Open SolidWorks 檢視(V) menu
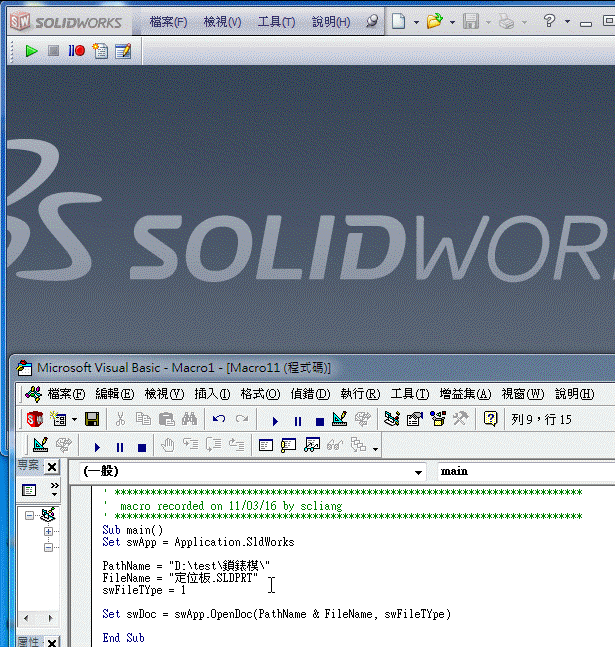This screenshot has width=615, height=647. pyautogui.click(x=222, y=22)
